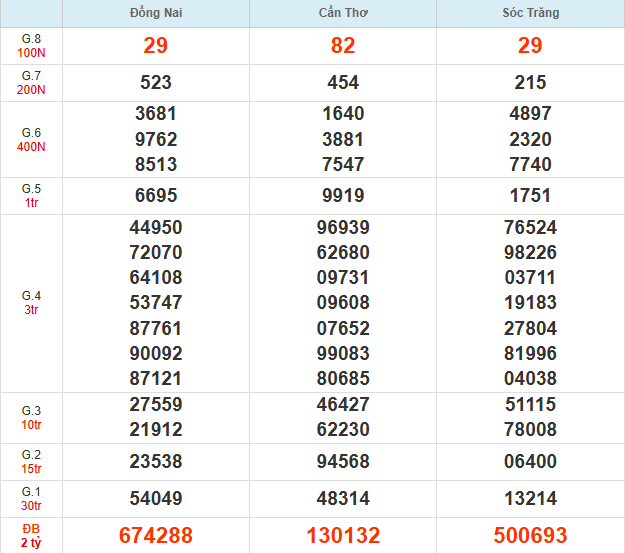Click the G.4 number 44950
This screenshot has height=553, width=625.
(x=156, y=228)
